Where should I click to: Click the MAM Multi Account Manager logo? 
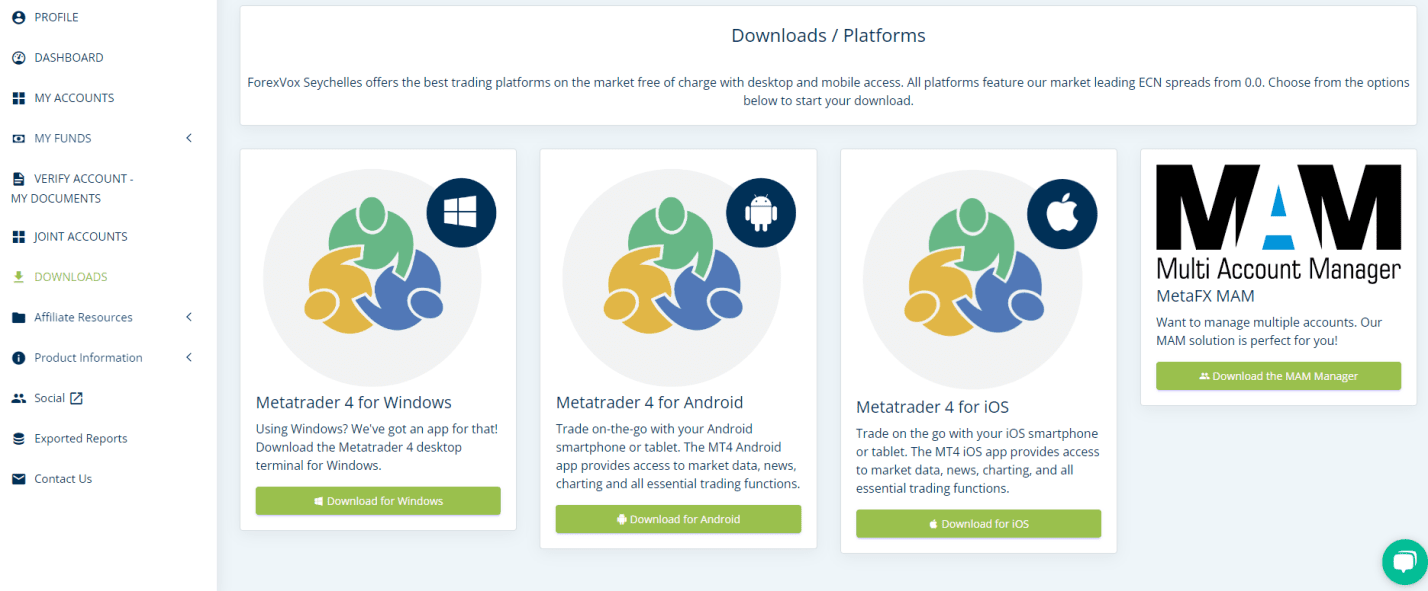[1279, 223]
